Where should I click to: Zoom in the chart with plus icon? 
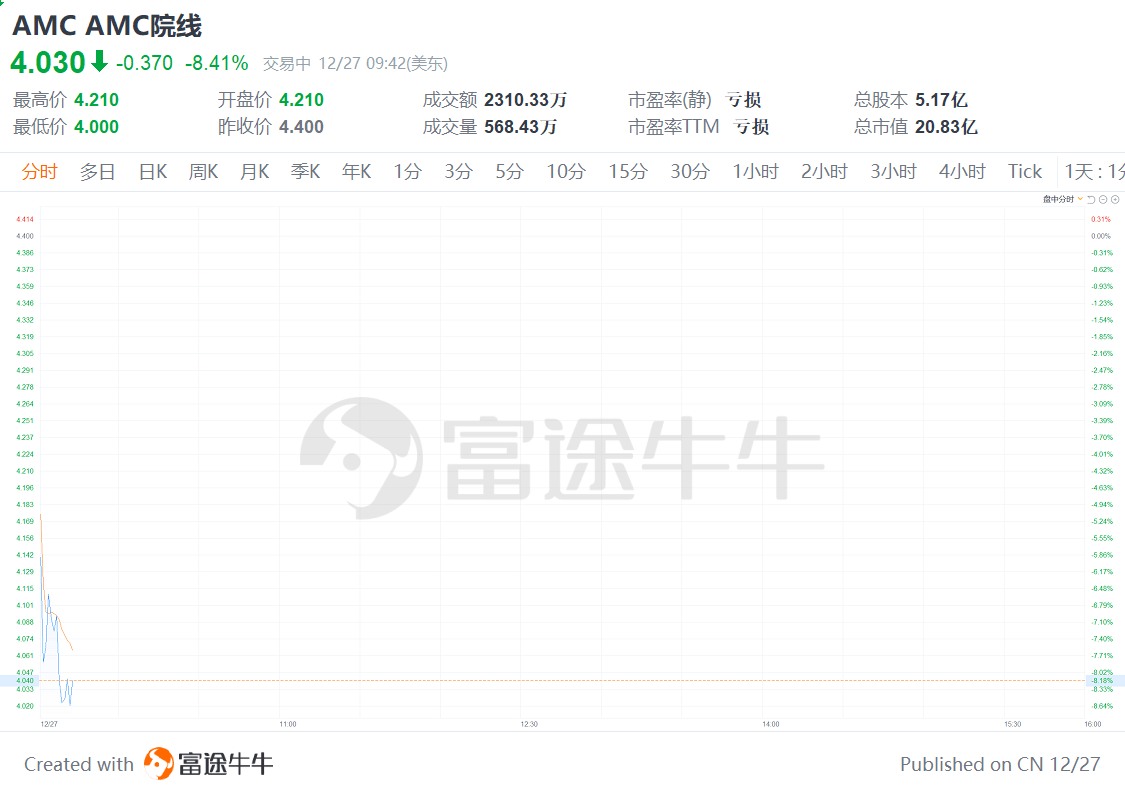(x=1115, y=200)
